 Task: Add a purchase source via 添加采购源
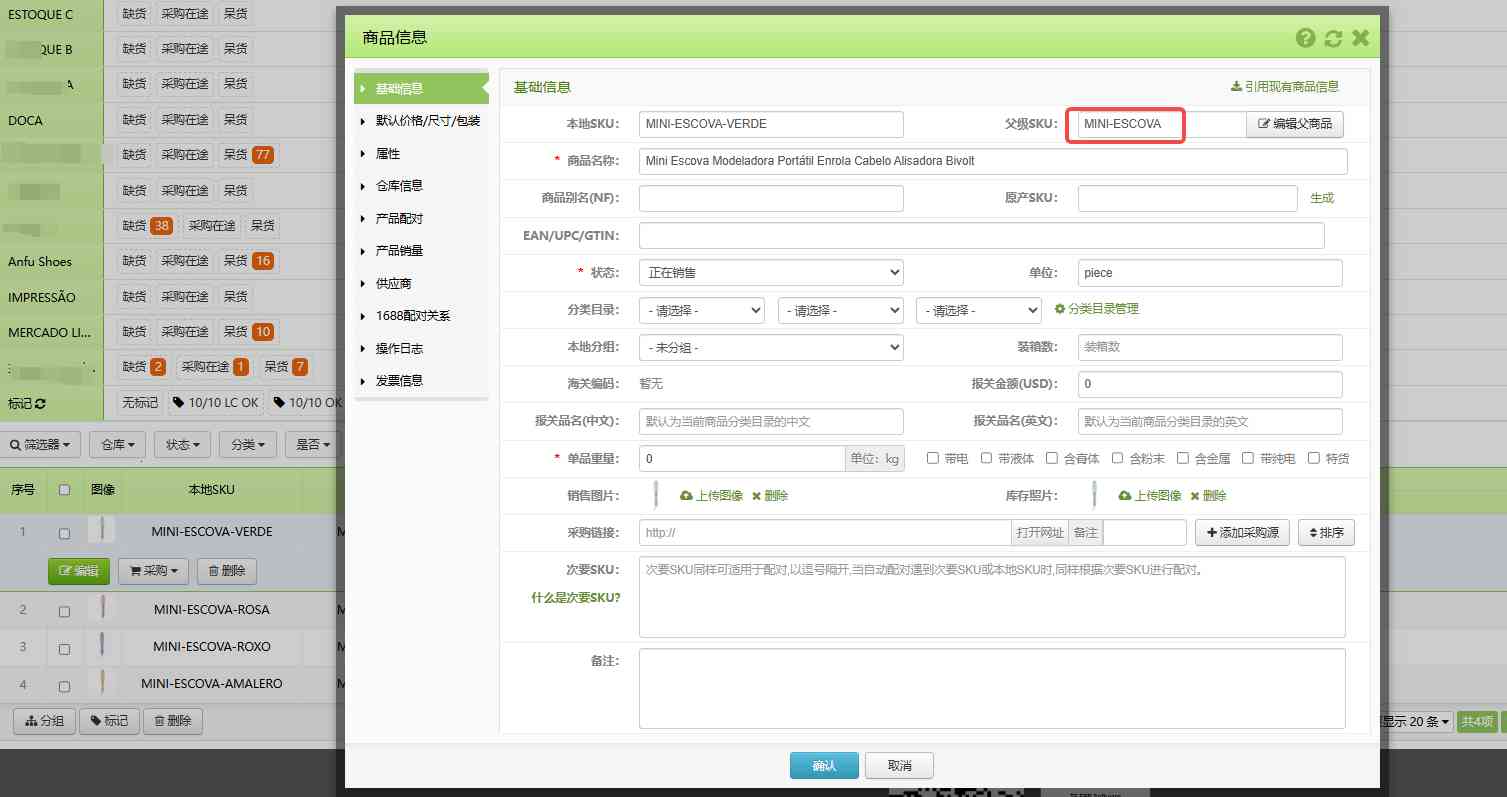(x=1241, y=532)
